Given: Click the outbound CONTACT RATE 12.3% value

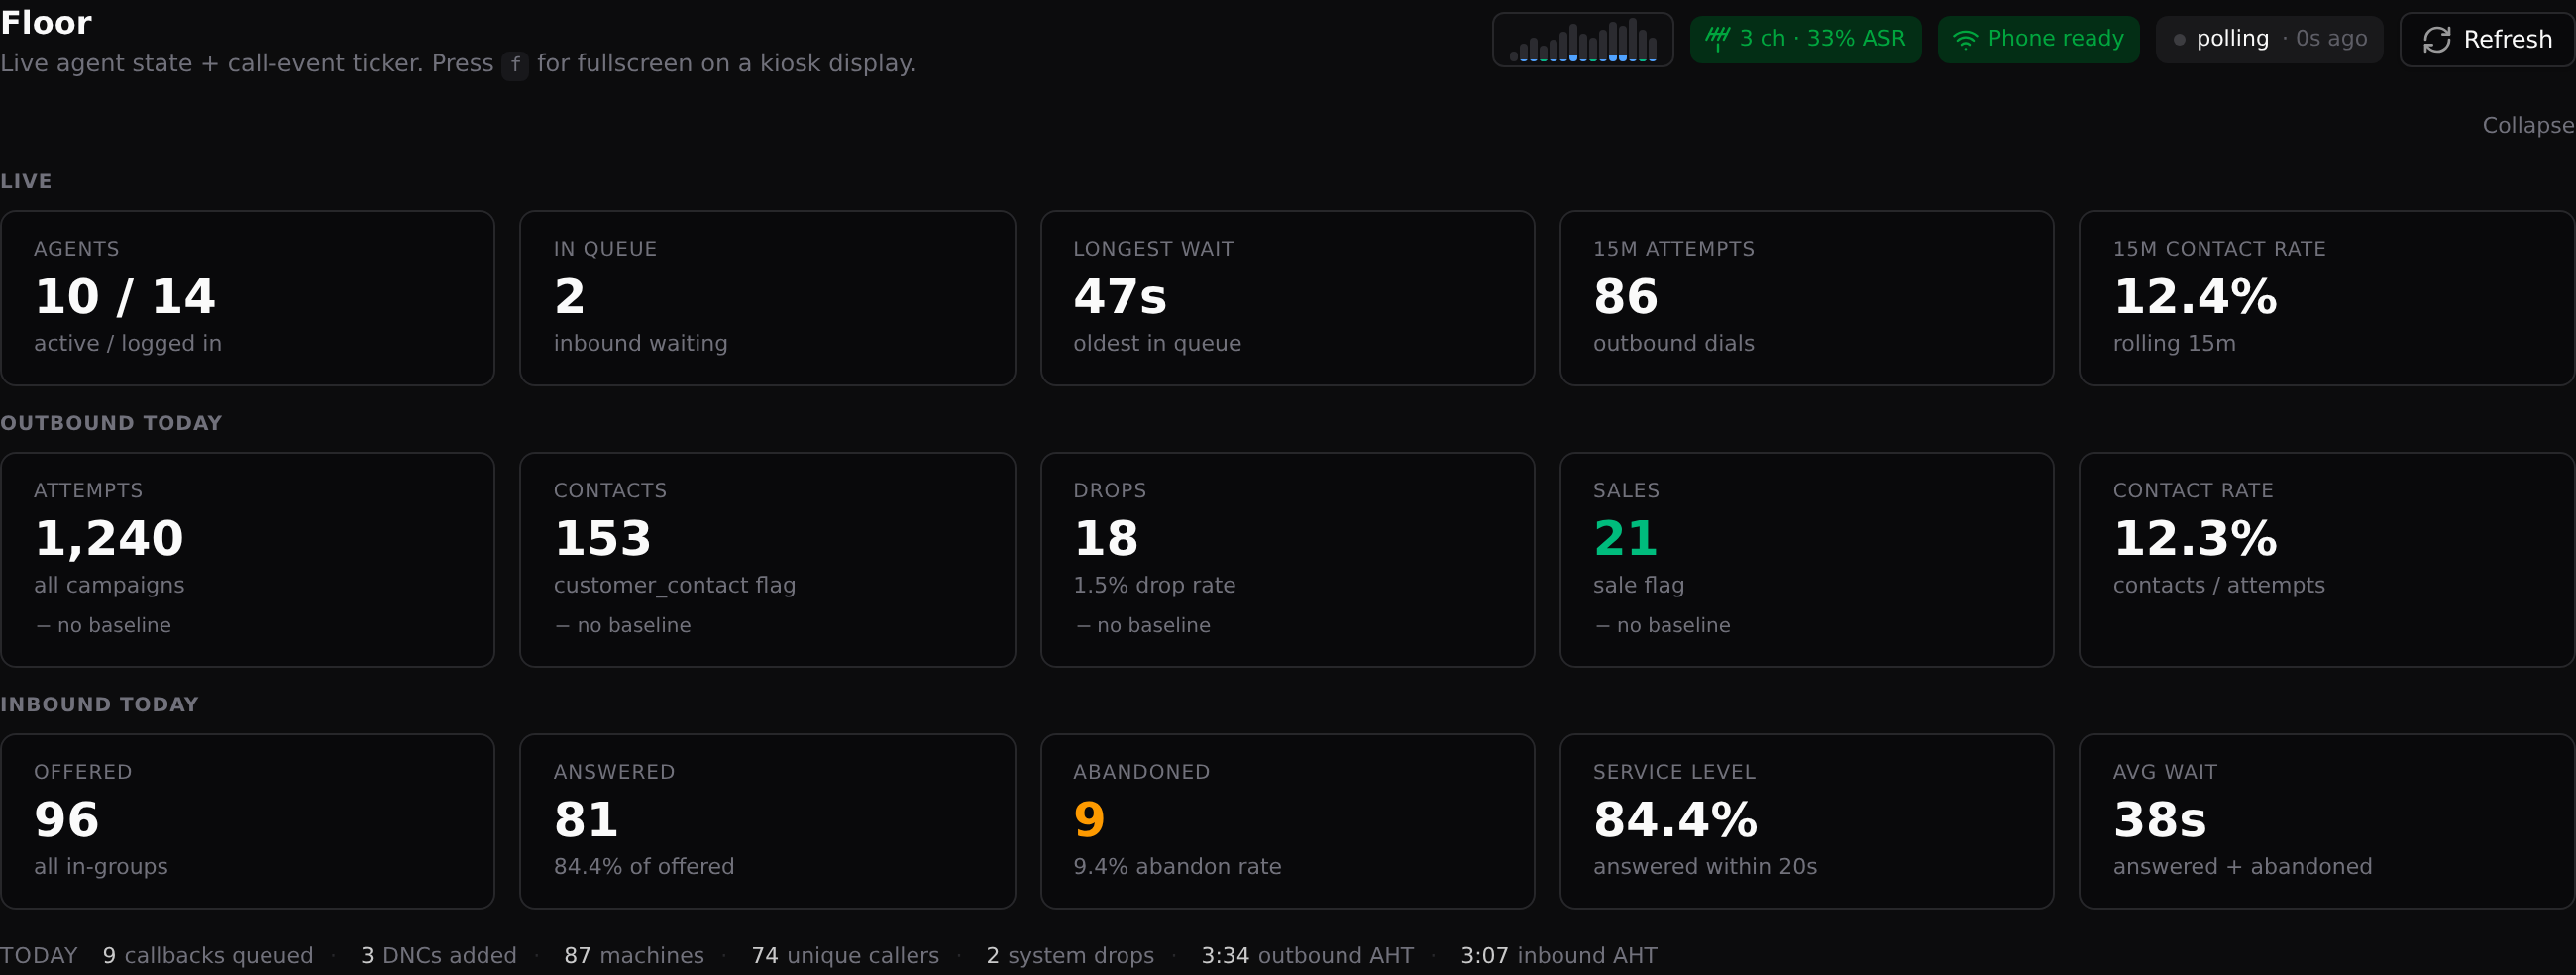Looking at the screenshot, I should click(x=2195, y=539).
